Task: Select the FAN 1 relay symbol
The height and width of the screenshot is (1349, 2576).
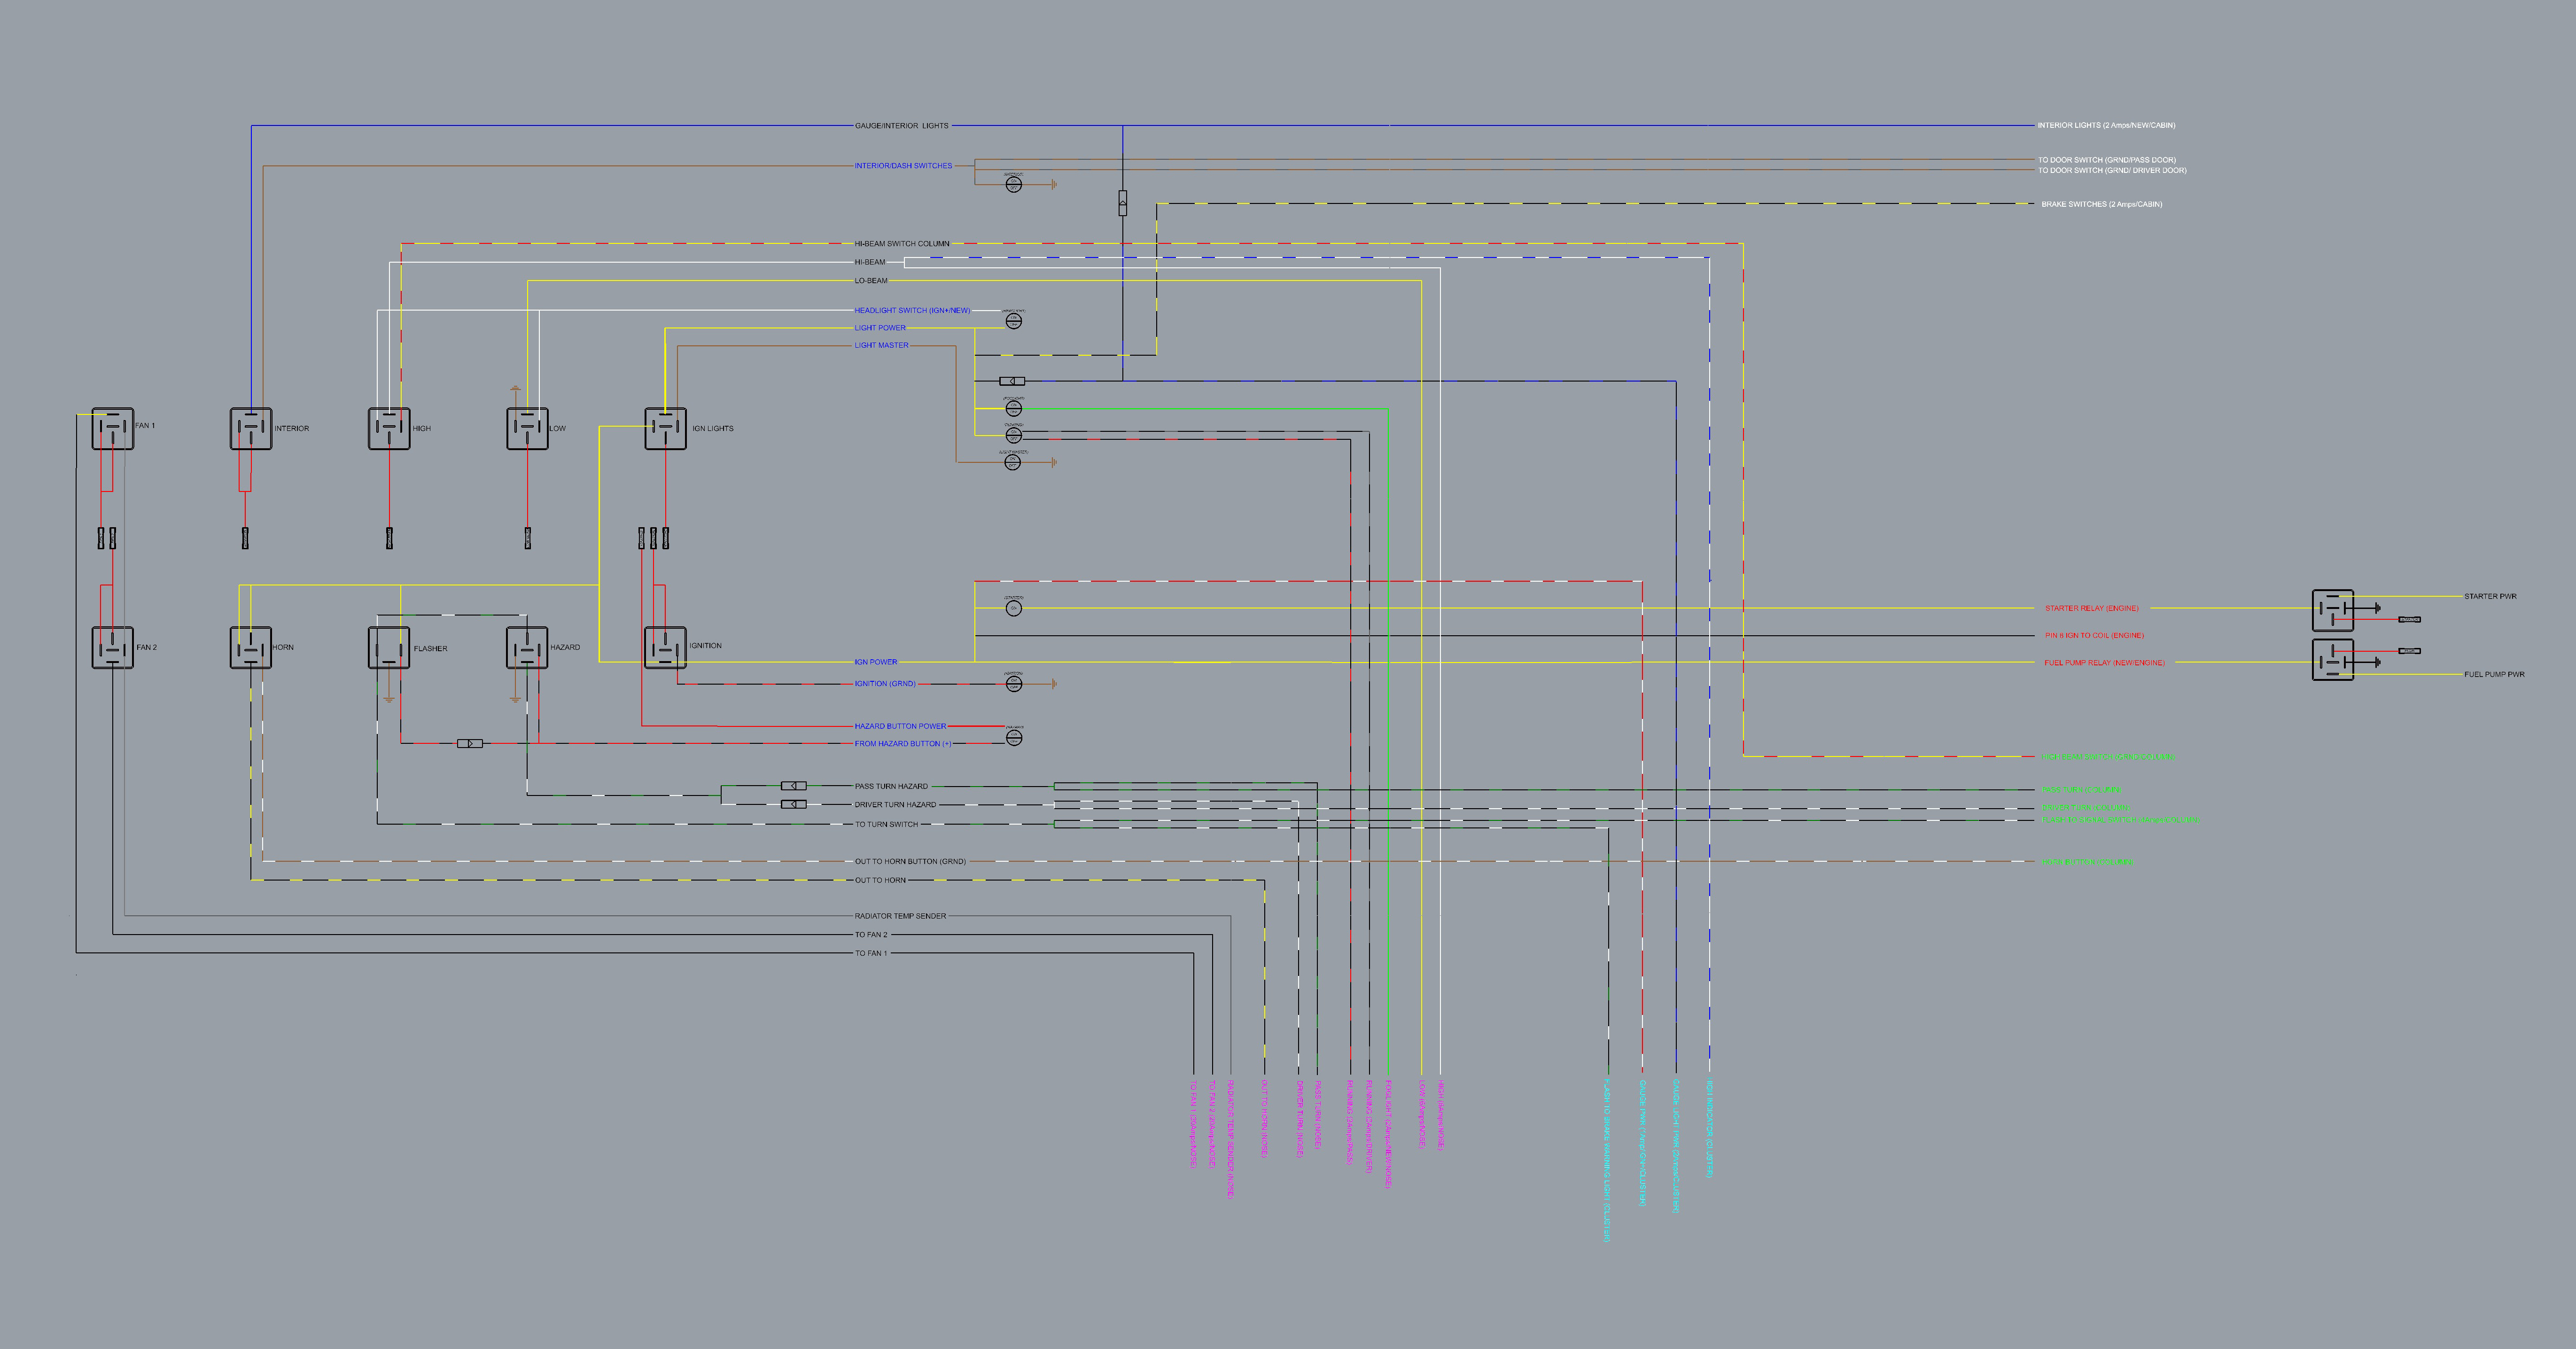Action: 113,428
